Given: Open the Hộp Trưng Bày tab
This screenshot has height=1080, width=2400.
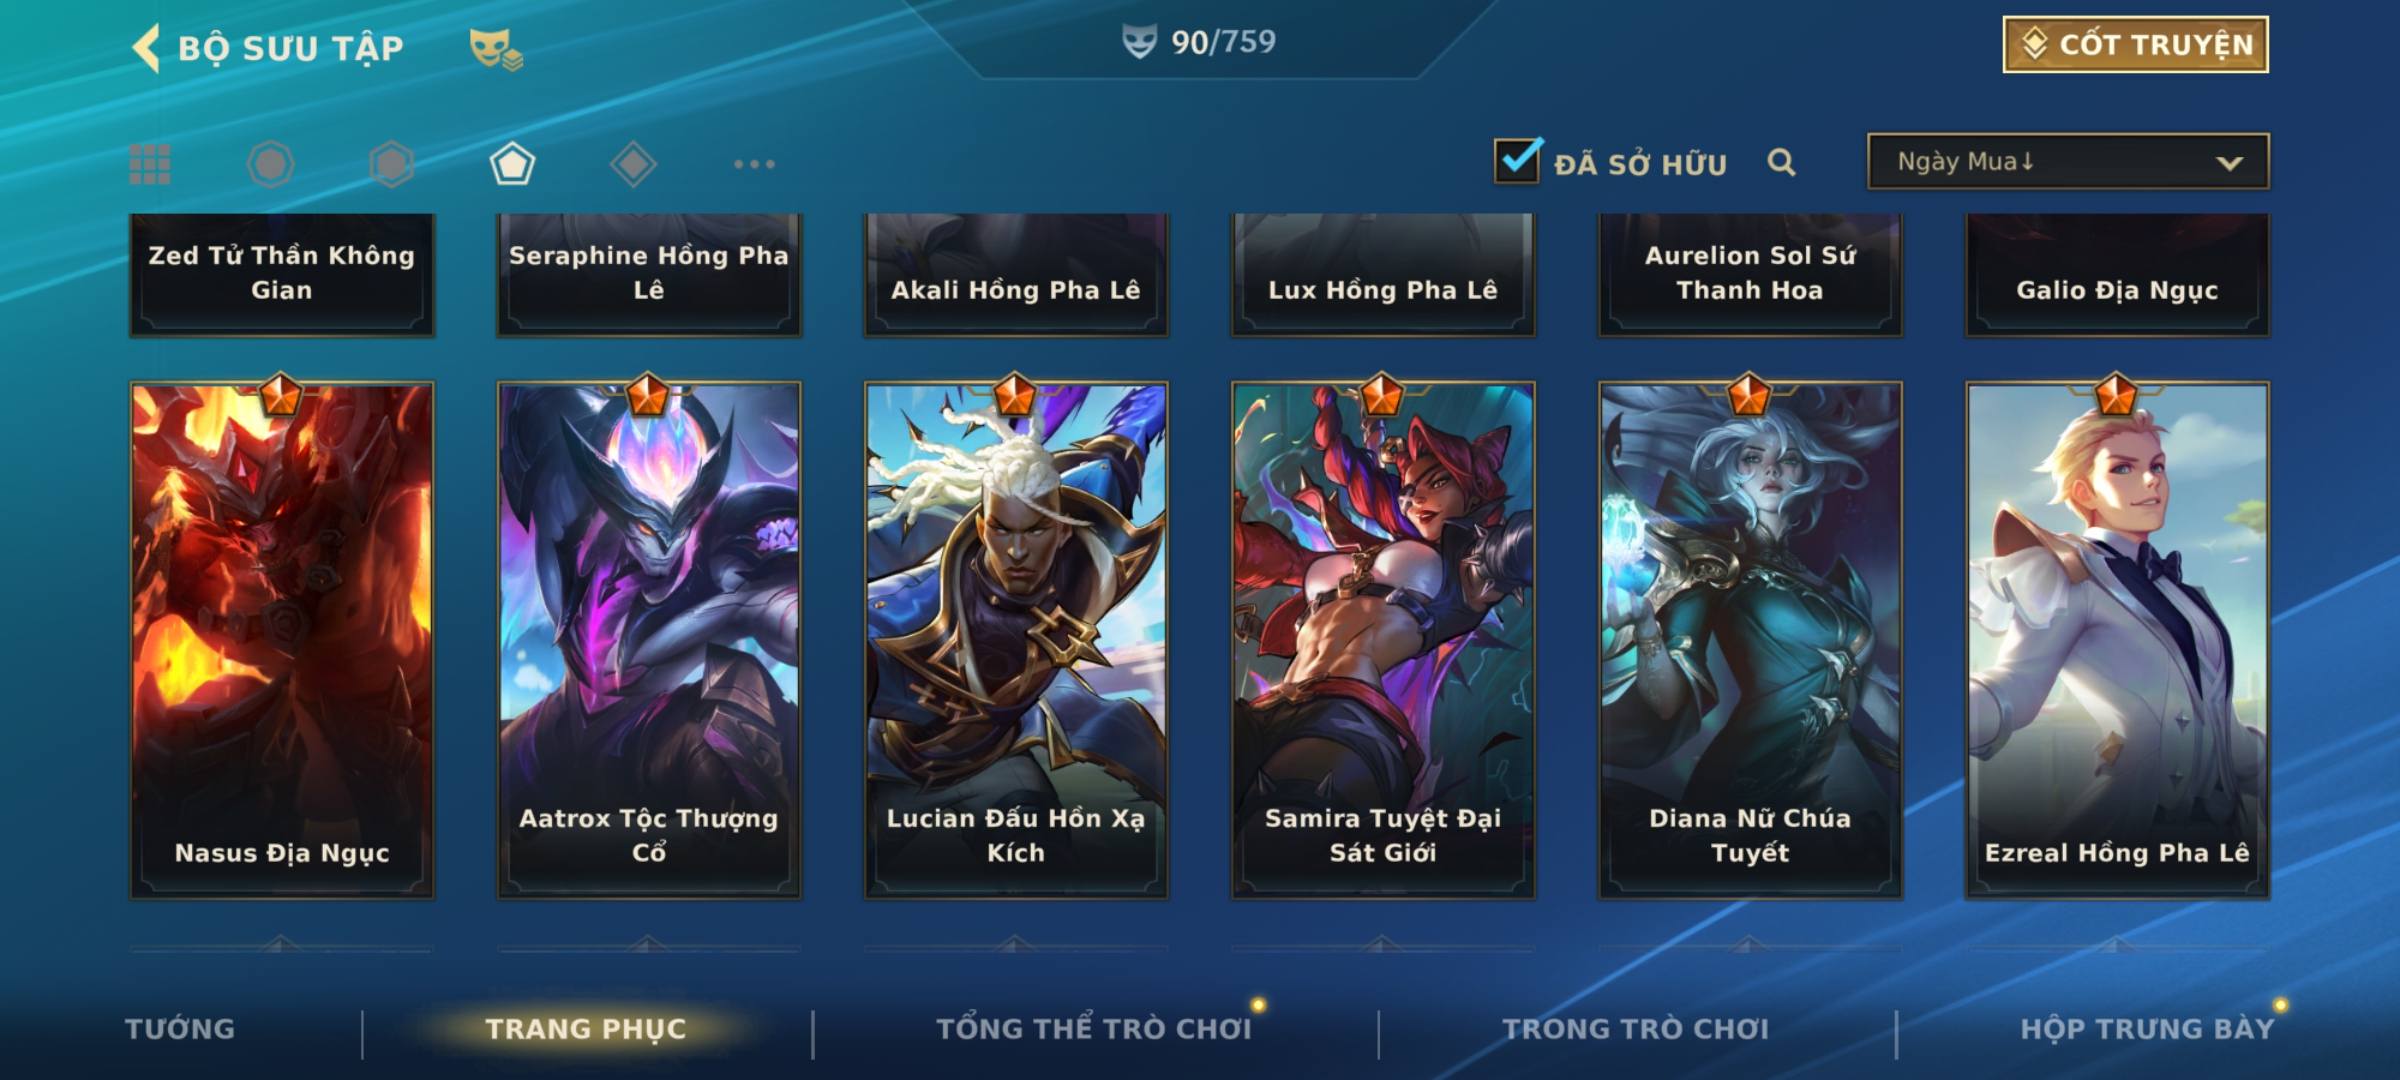Looking at the screenshot, I should click(x=2147, y=1029).
